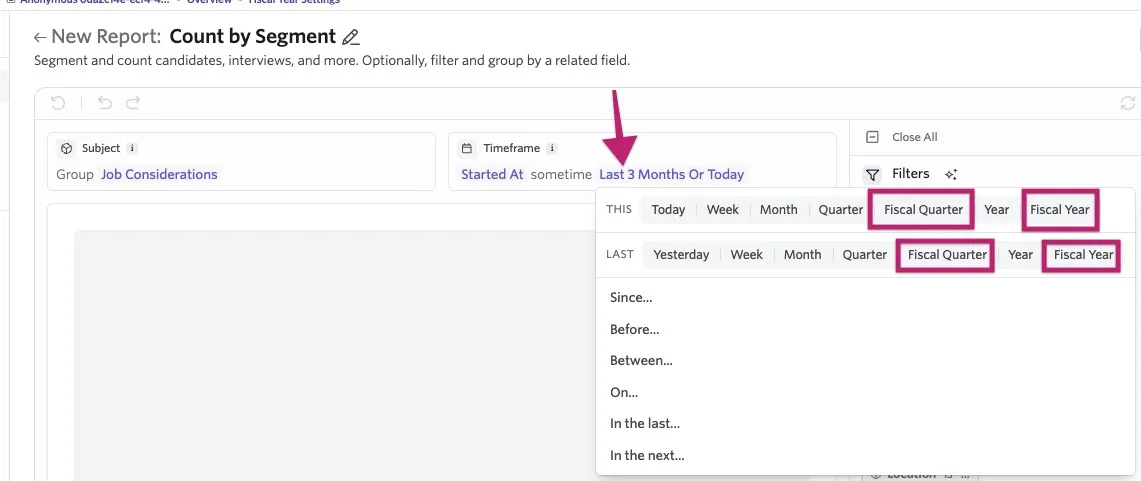Click the Group label in Subject

pos(75,175)
